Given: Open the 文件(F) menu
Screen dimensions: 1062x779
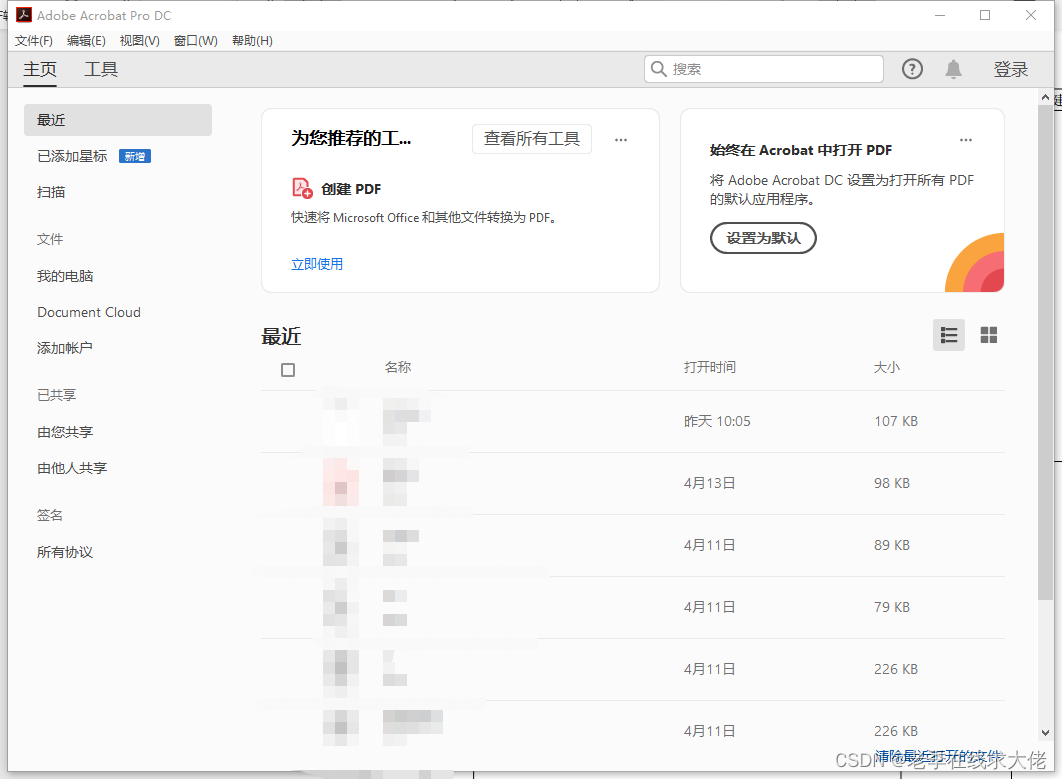Looking at the screenshot, I should click(x=34, y=41).
